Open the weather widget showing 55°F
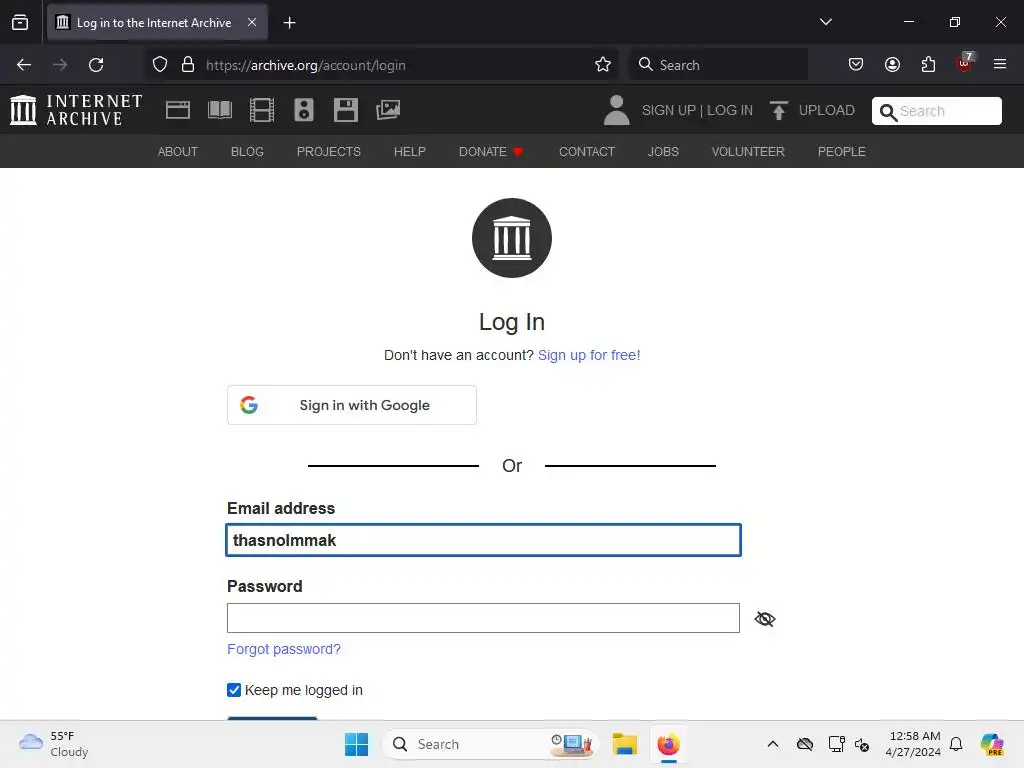Screen dimensions: 1024x768 coord(54,744)
